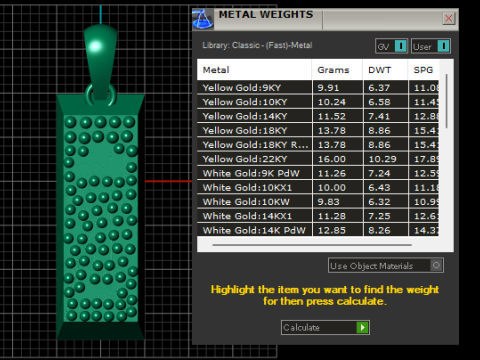Select the Yellow Gold:14KY row
This screenshot has width=480, height=360.
318,116
